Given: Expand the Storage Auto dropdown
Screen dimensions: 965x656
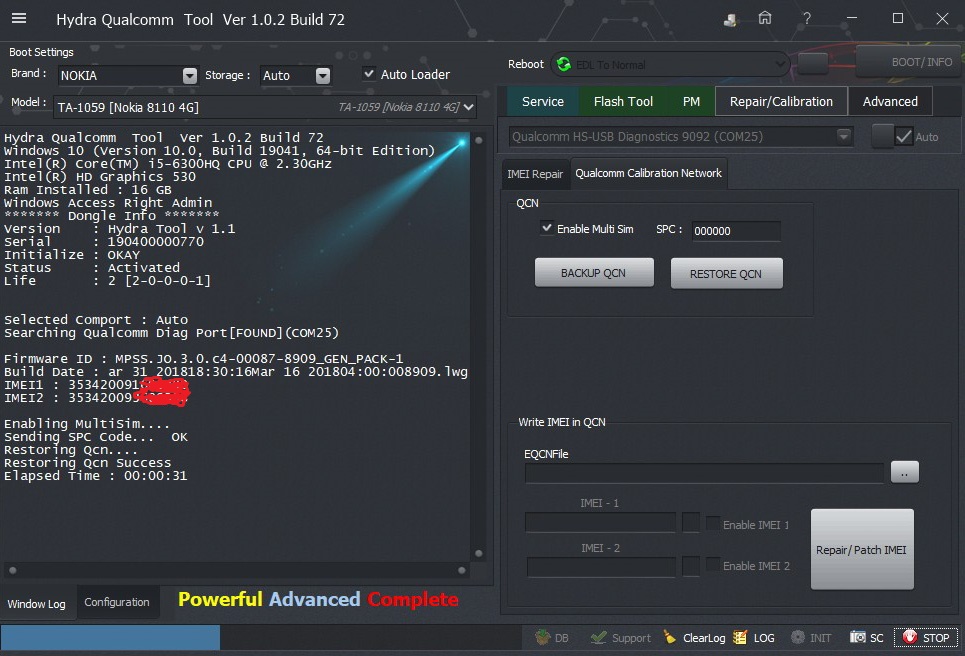Looking at the screenshot, I should [322, 76].
